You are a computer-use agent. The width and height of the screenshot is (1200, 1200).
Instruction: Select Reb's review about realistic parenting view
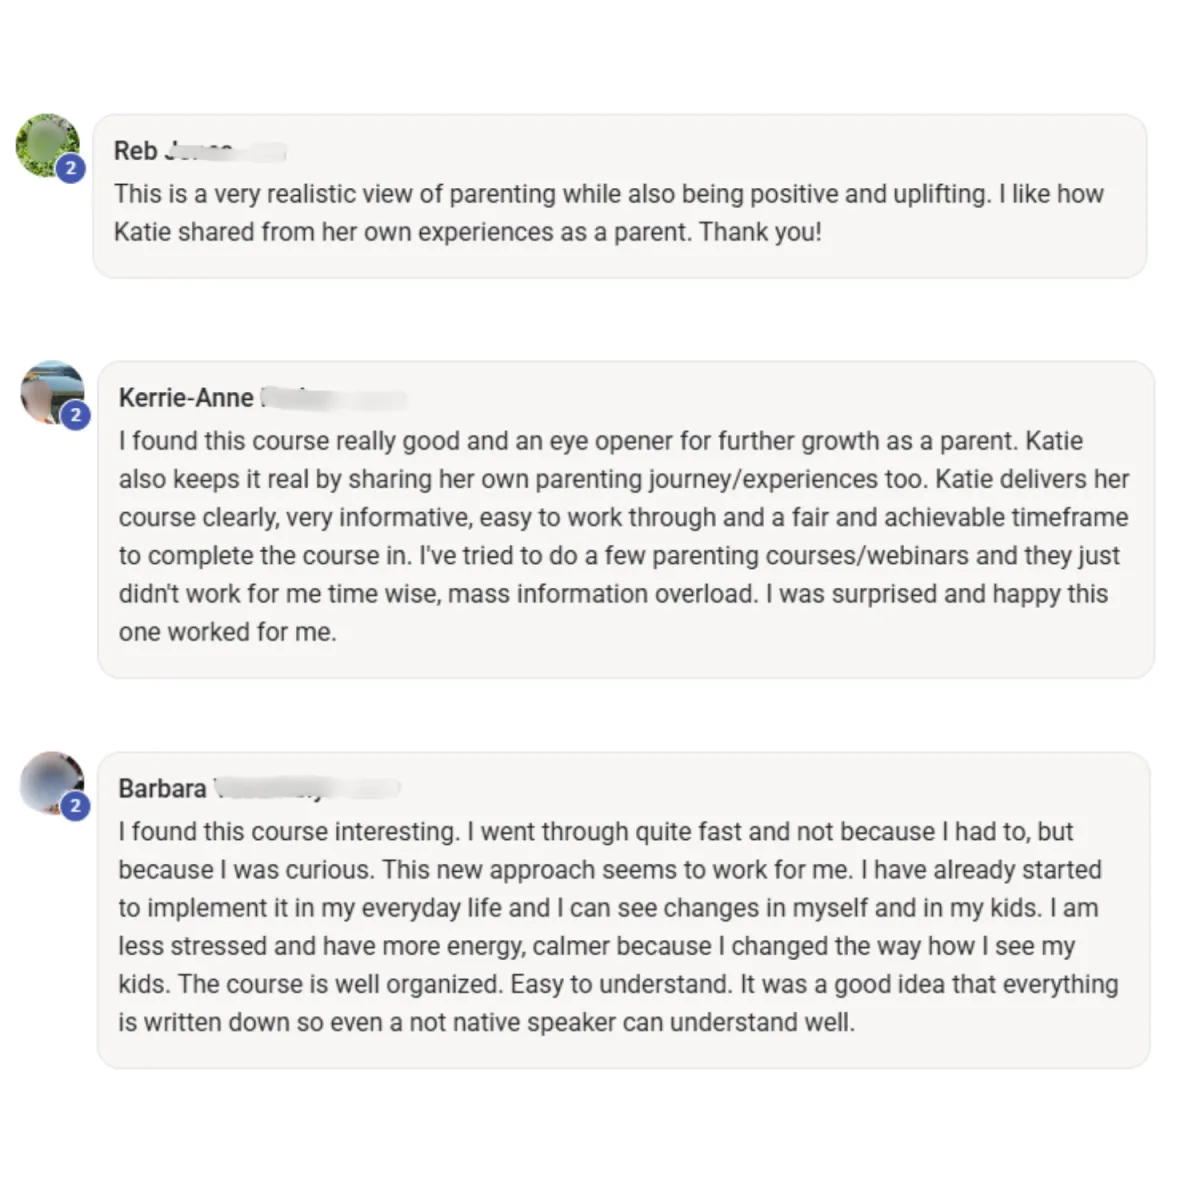609,213
